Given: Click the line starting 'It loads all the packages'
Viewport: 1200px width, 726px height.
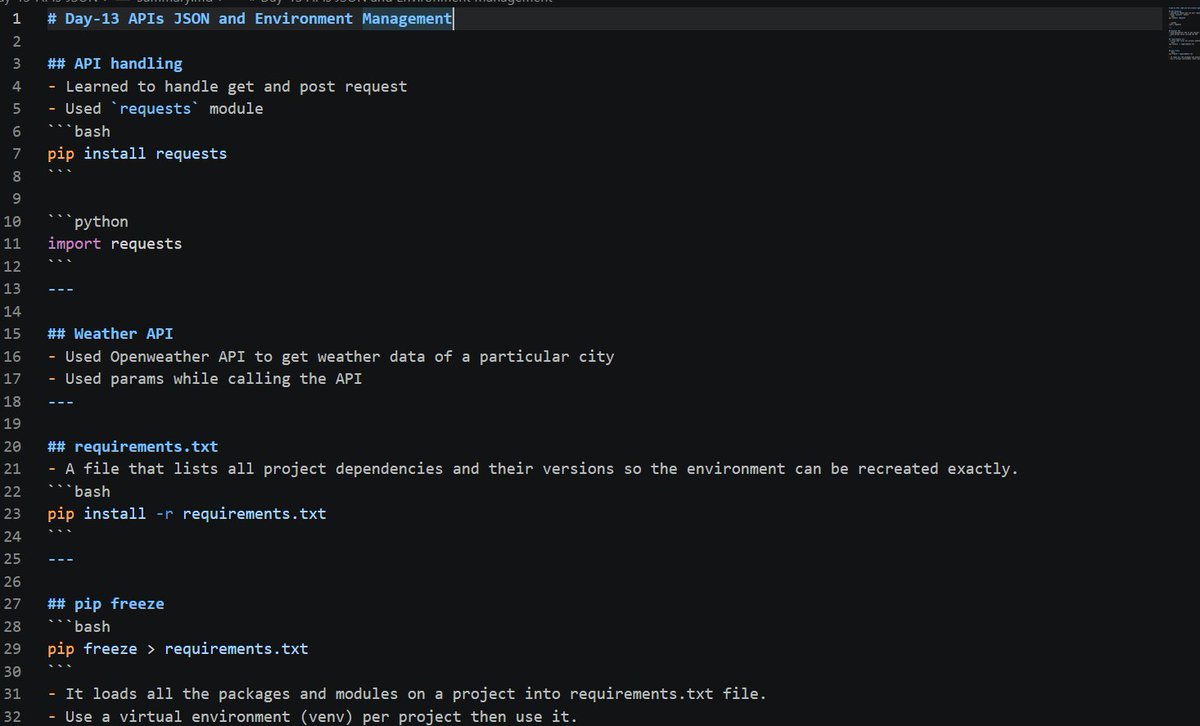Looking at the screenshot, I should tap(407, 694).
